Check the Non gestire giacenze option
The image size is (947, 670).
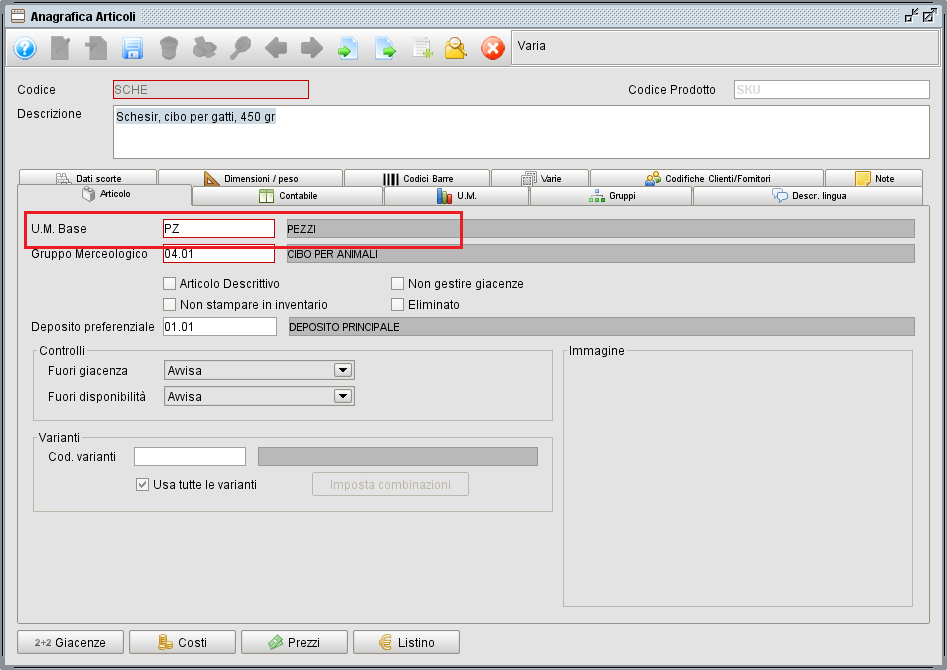[398, 284]
